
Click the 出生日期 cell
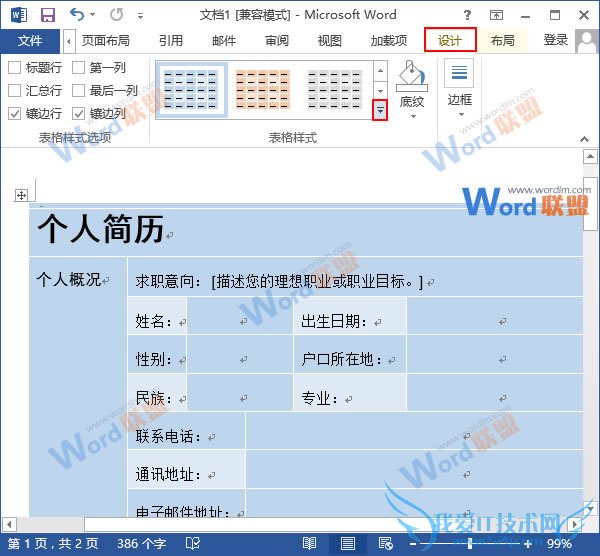tap(349, 316)
